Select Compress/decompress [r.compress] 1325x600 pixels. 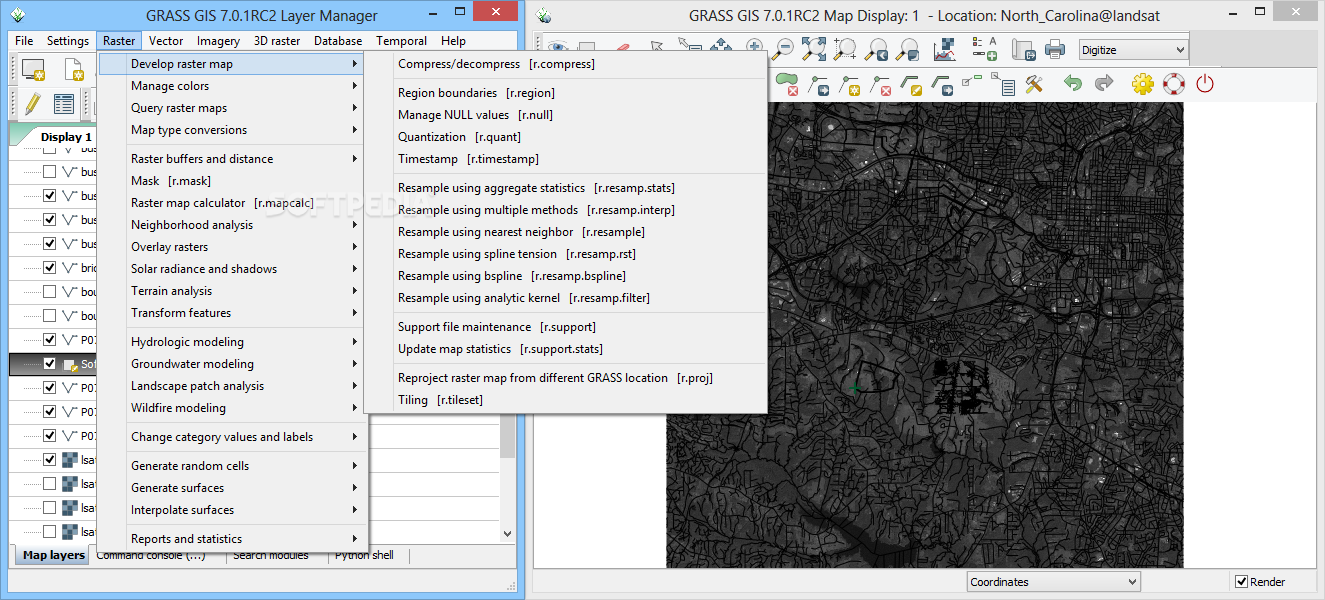click(566, 64)
